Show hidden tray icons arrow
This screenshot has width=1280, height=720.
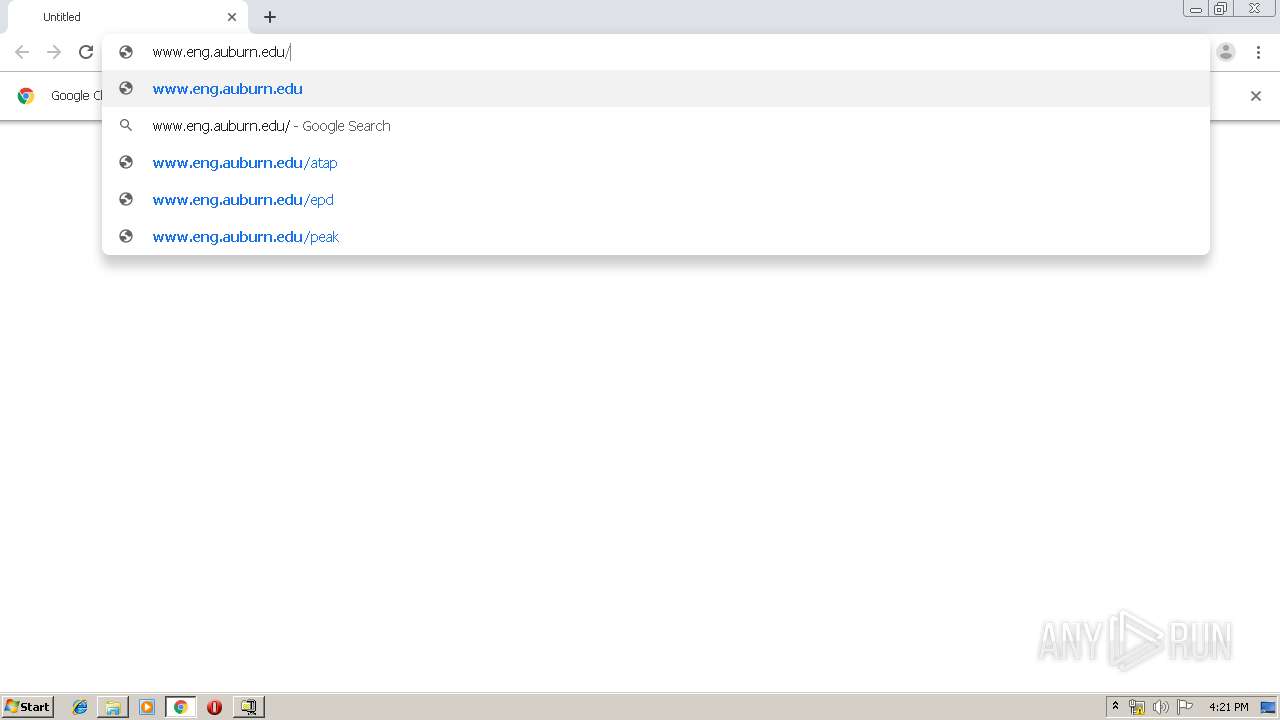tap(1116, 707)
